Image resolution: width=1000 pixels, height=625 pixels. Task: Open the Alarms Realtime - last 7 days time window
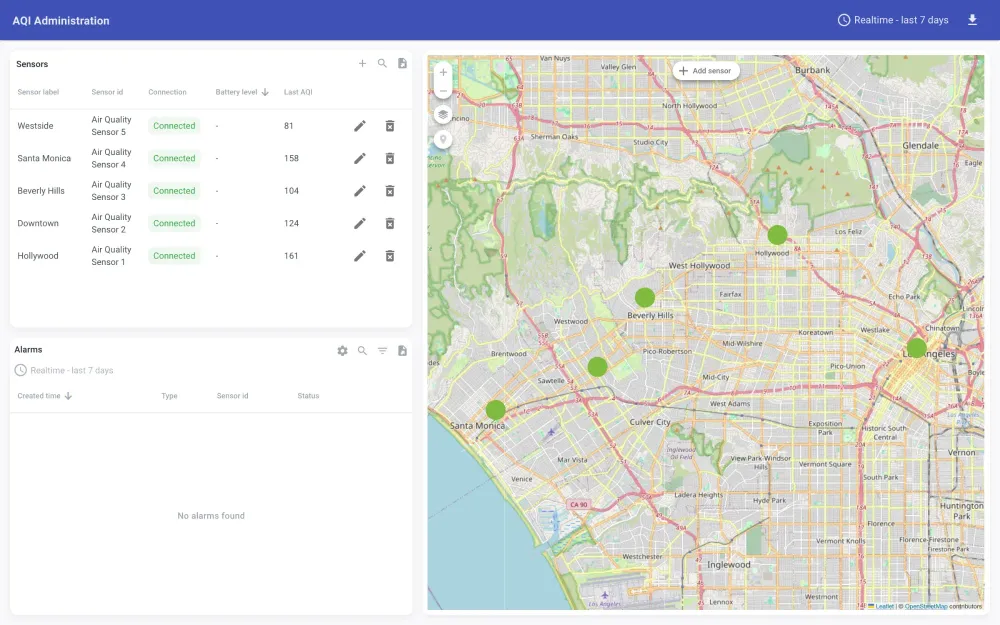[x=64, y=370]
